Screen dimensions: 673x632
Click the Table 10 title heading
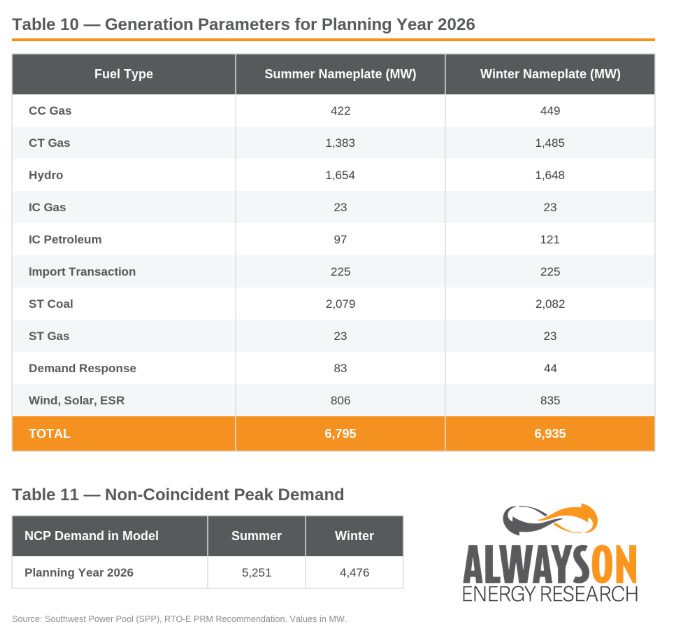[x=243, y=24]
